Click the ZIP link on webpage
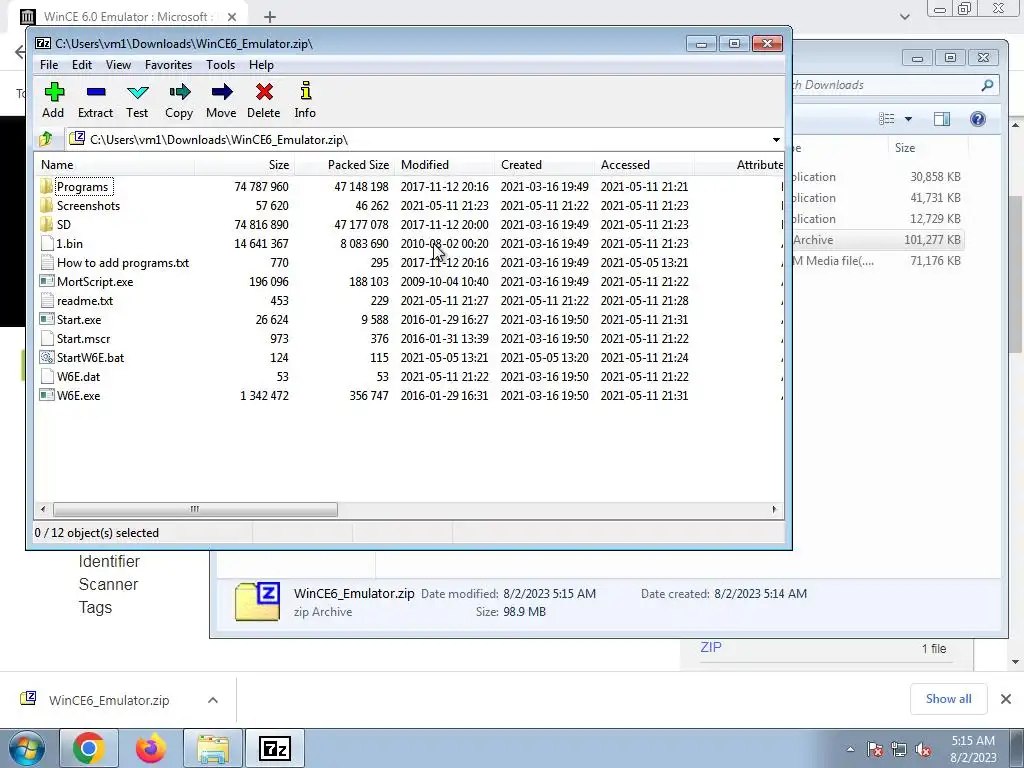The height and width of the screenshot is (768, 1024). tap(711, 647)
